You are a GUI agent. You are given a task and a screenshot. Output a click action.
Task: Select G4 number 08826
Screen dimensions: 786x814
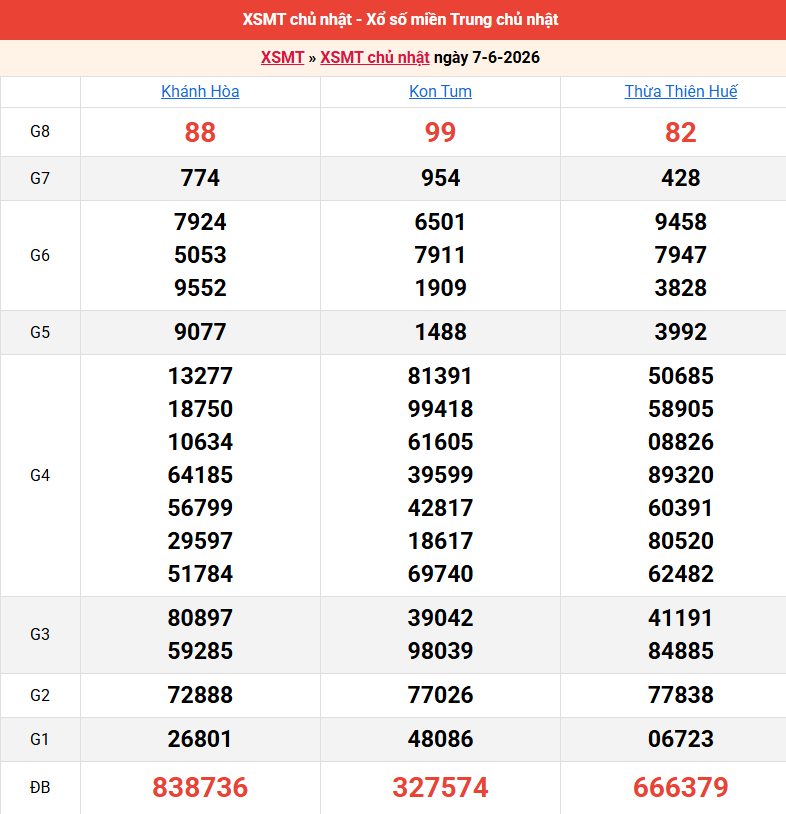[x=681, y=442]
